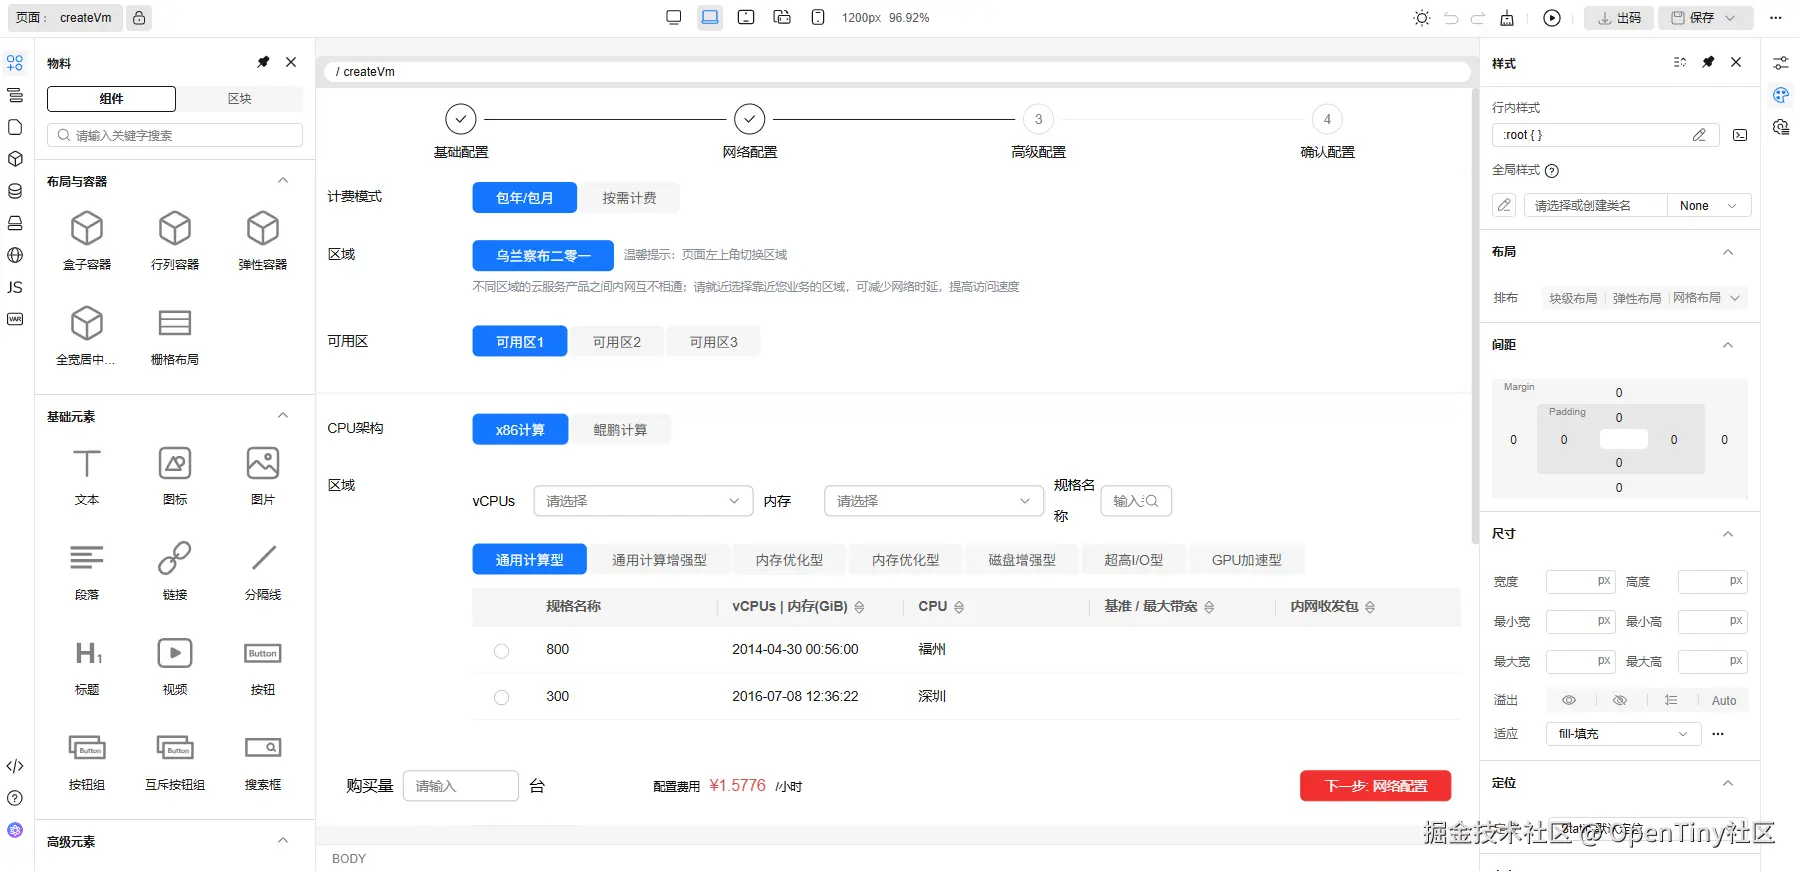The image size is (1799, 871).
Task: Set overflow to Auto
Action: tap(1724, 700)
